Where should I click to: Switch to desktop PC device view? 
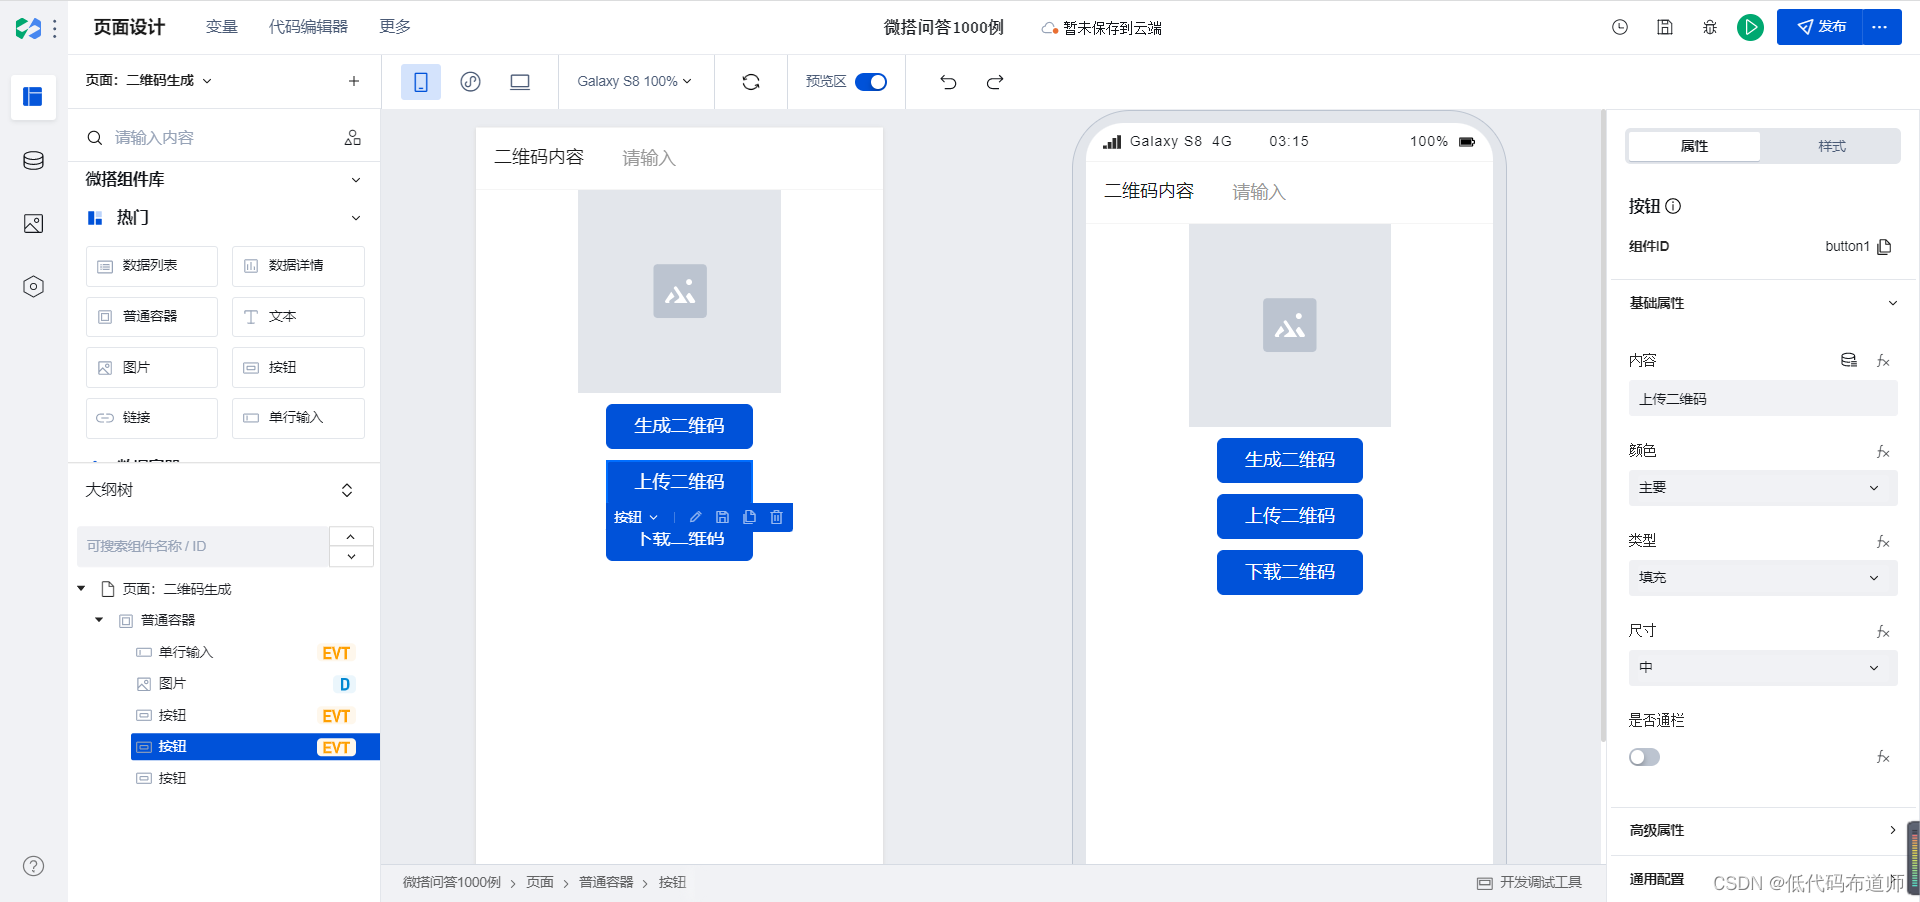click(520, 82)
